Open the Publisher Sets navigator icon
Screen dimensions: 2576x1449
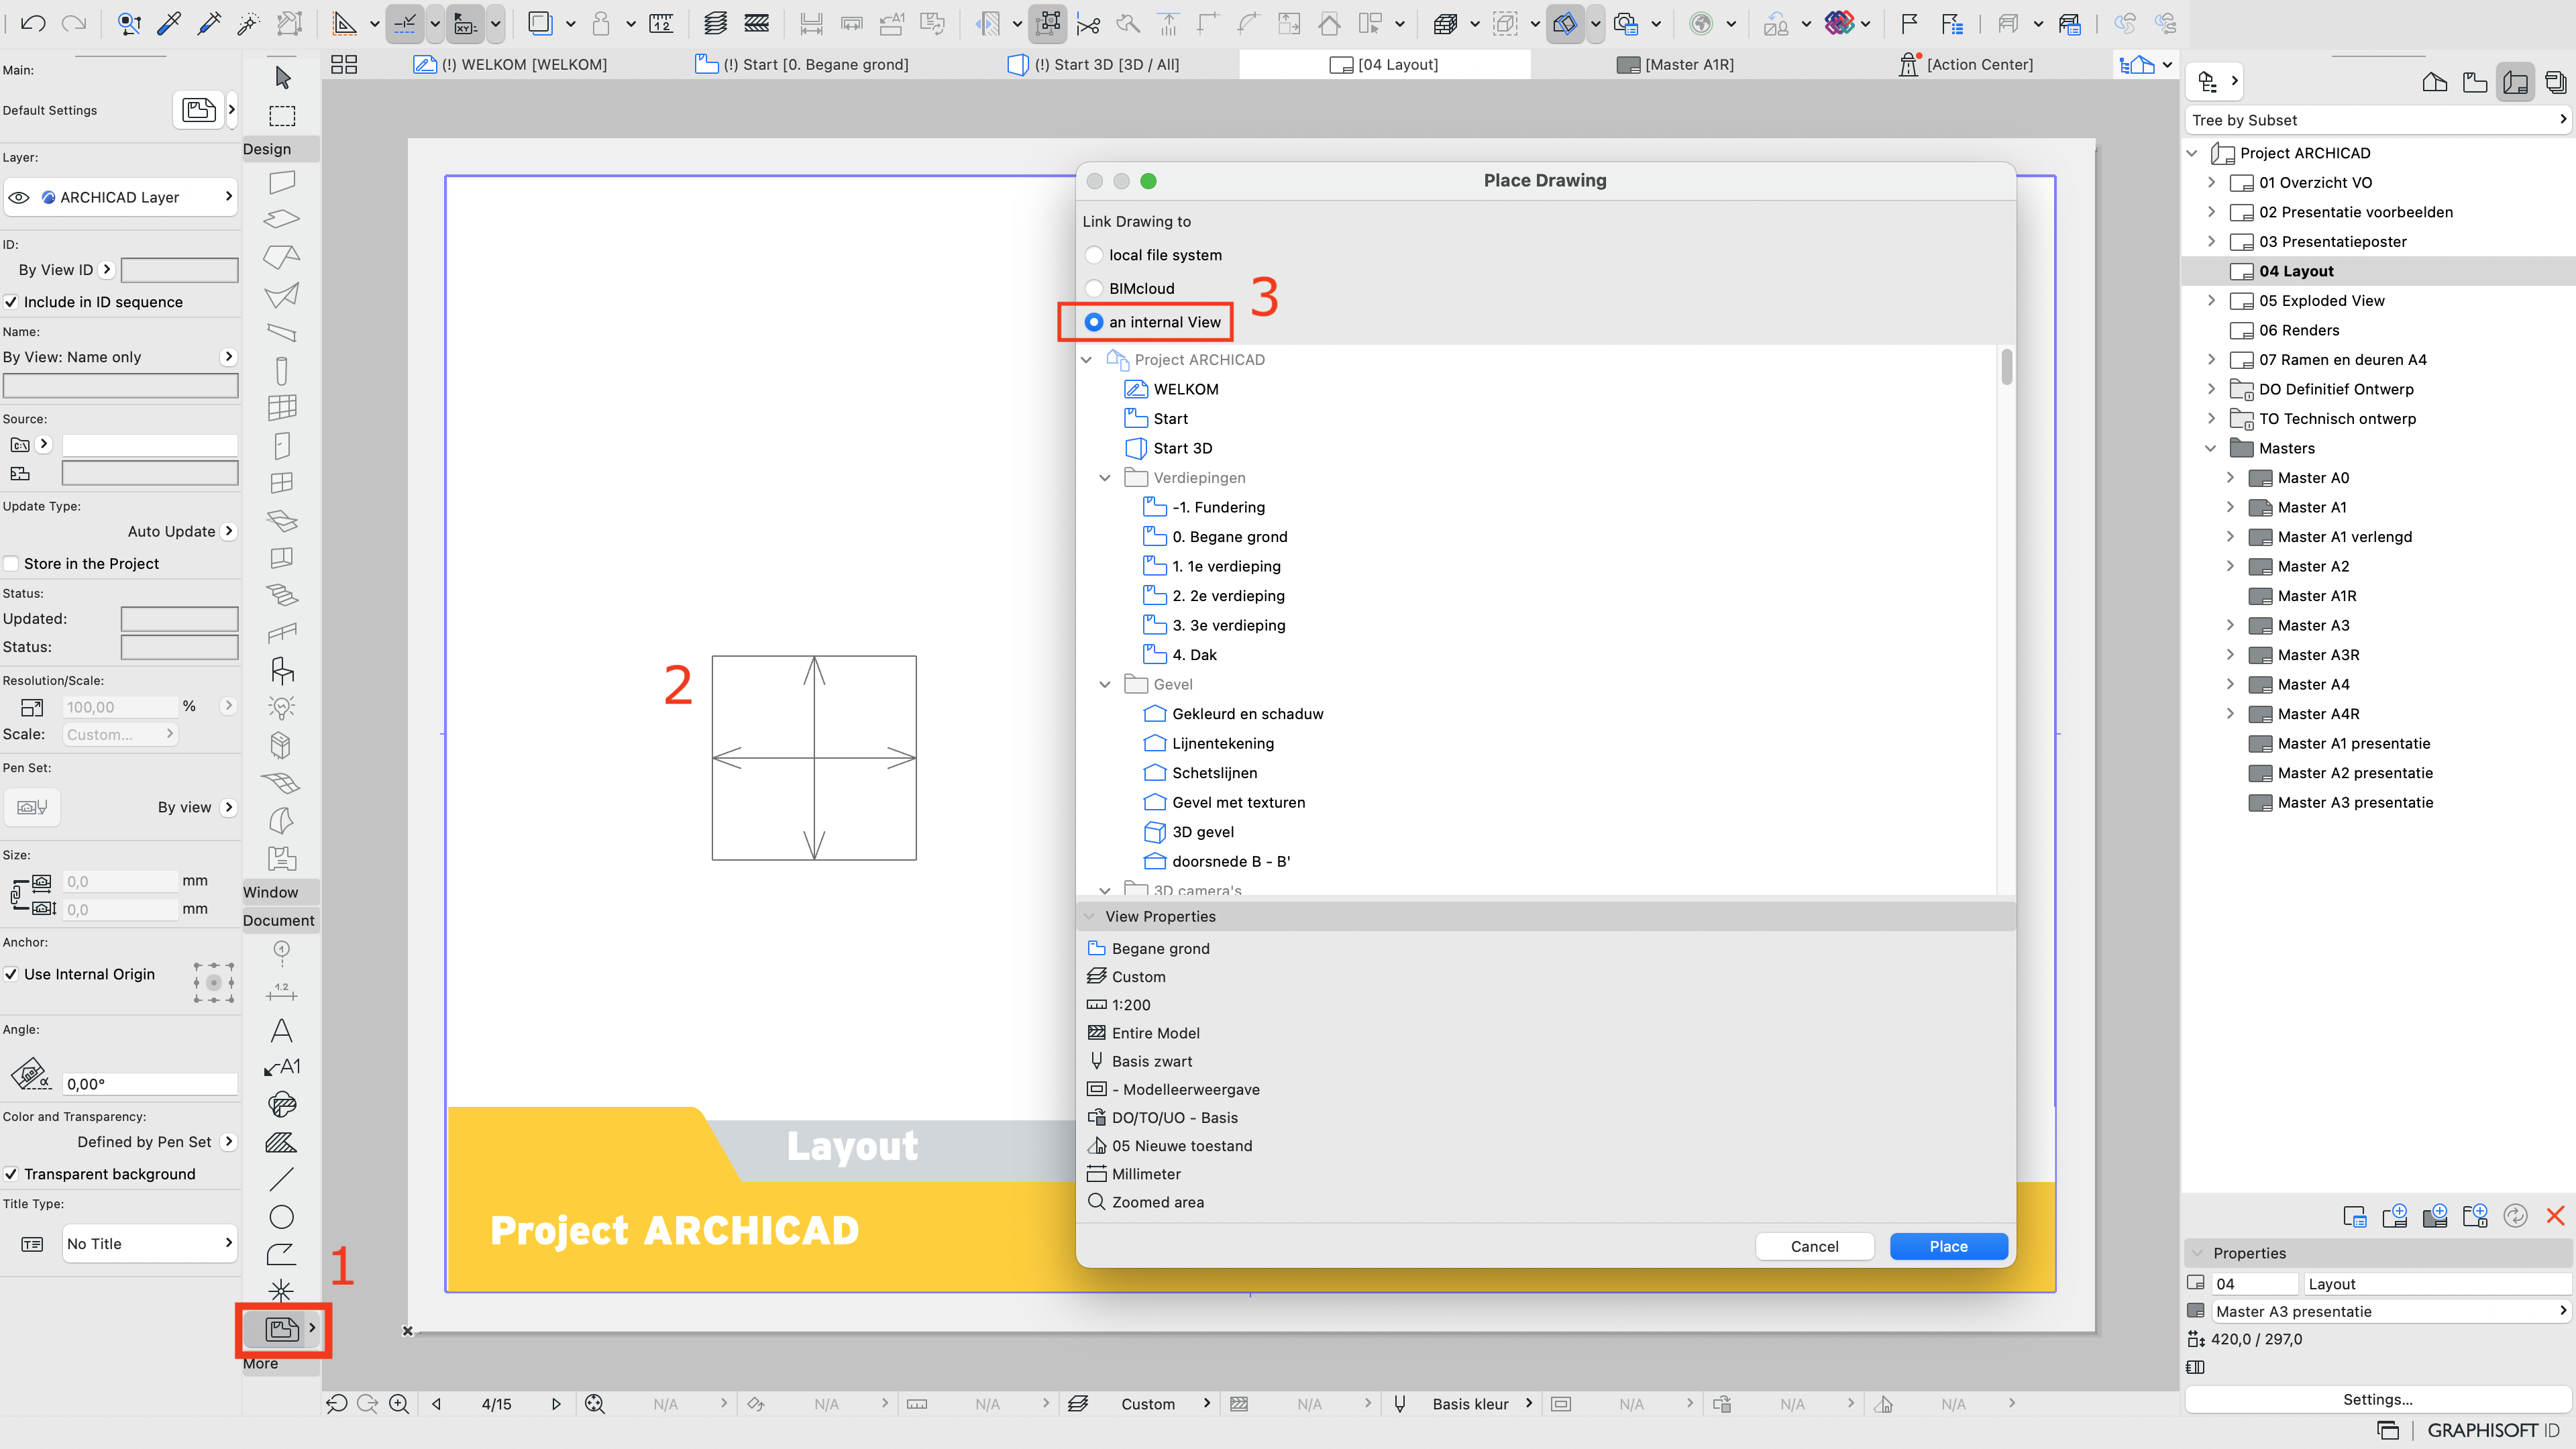2555,82
